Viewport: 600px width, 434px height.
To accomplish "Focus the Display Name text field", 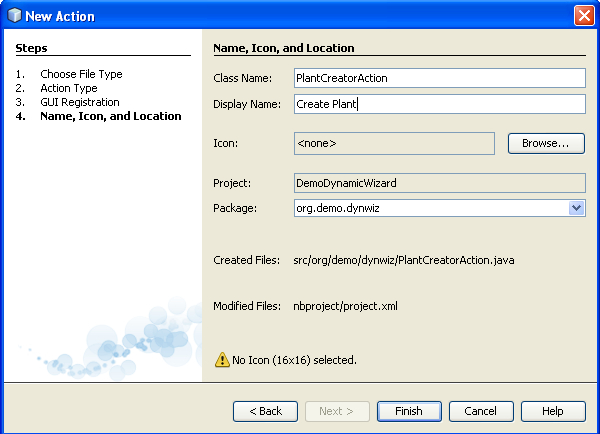I will [x=438, y=104].
